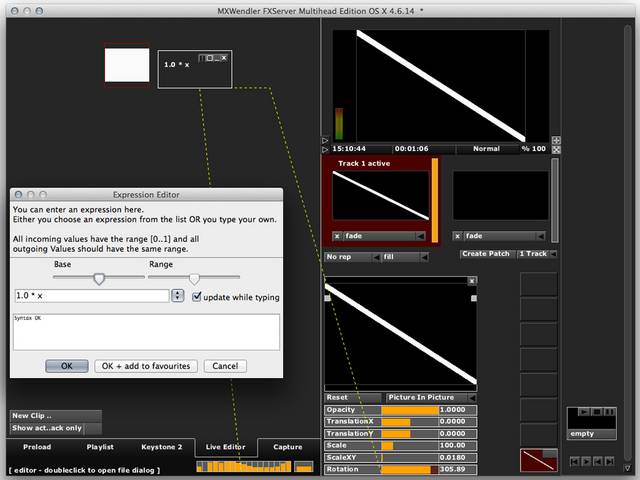Open the second track fade dropdown arrow
Screen dimensions: 640x480
[541, 236]
